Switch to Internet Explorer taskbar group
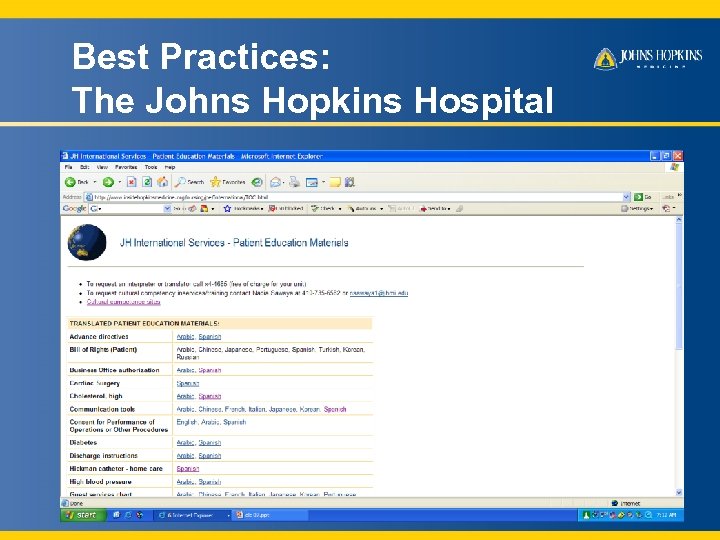The height and width of the screenshot is (540, 720). tap(193, 515)
